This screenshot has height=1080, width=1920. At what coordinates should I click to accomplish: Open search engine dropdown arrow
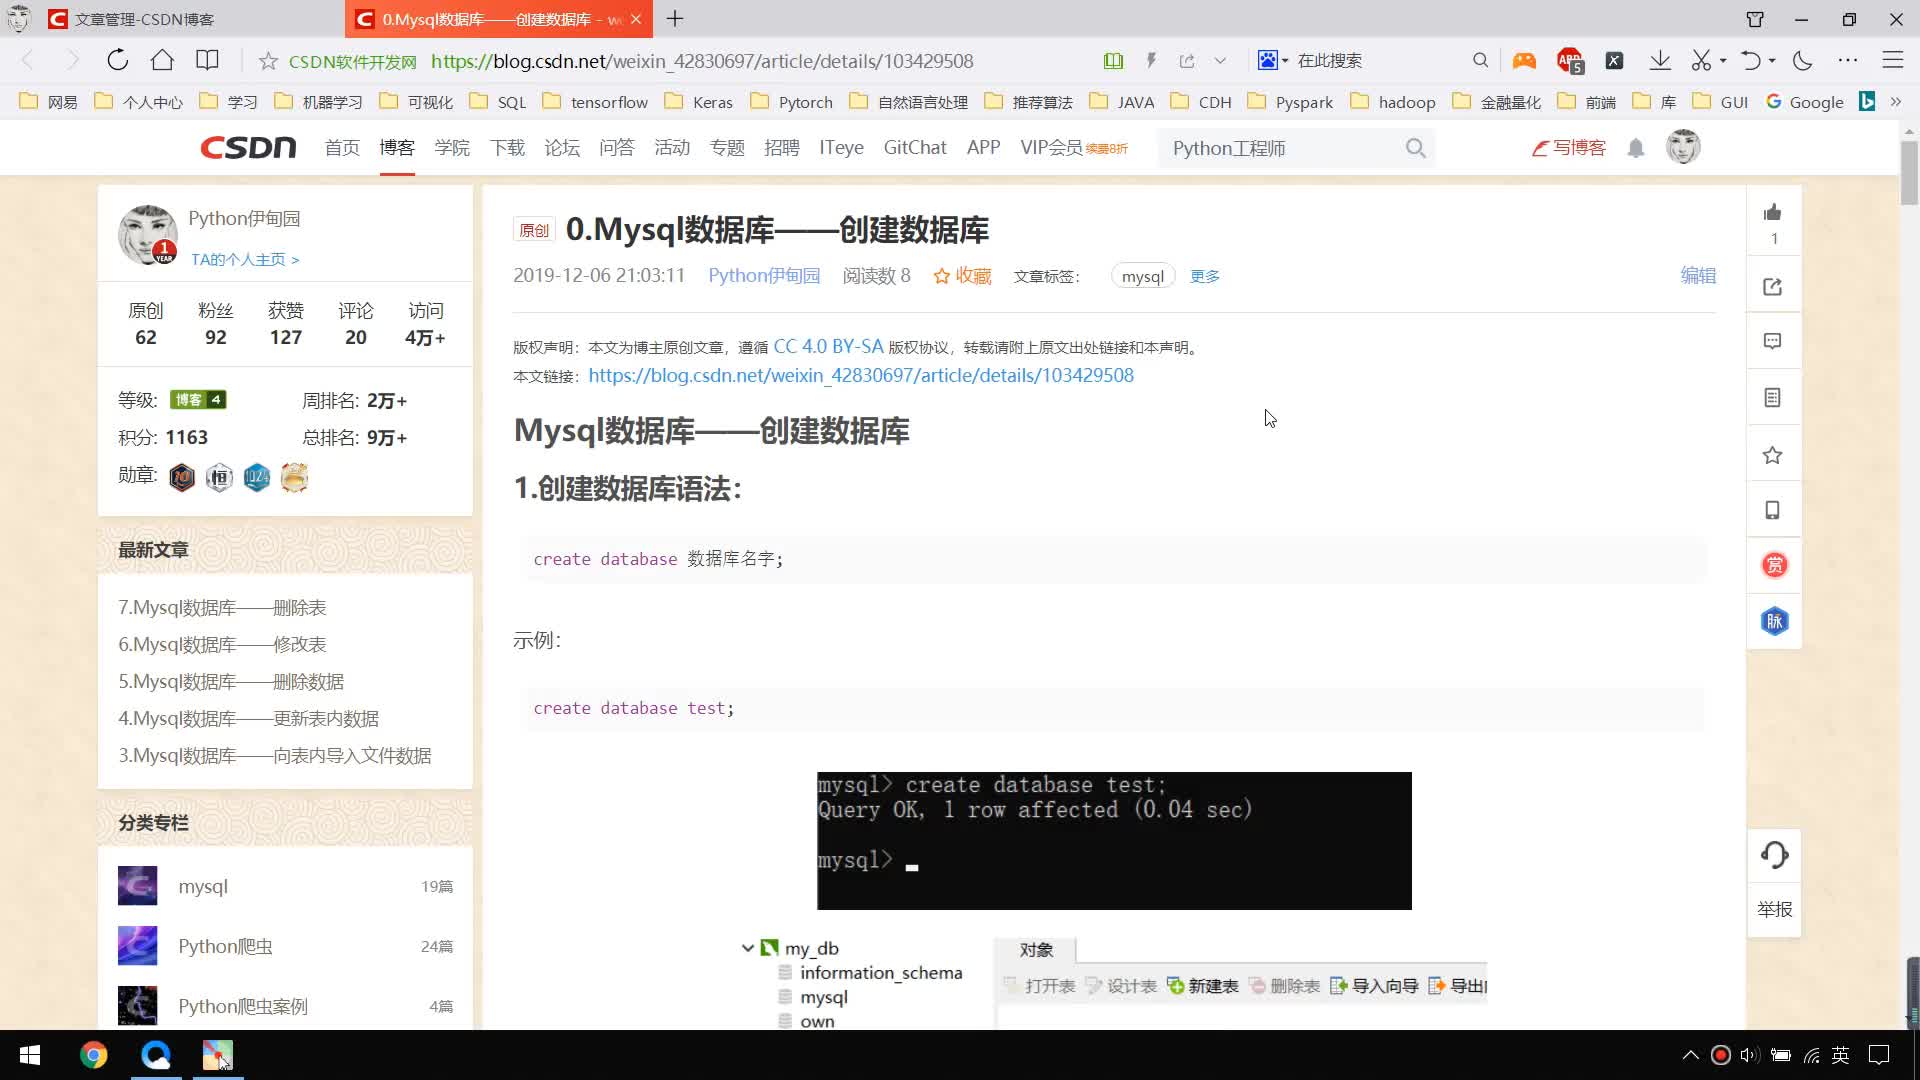pos(1285,61)
